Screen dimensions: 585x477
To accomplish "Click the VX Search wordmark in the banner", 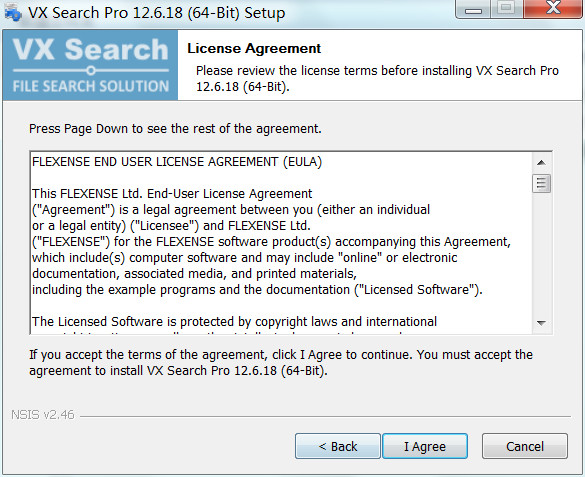I will tap(90, 49).
